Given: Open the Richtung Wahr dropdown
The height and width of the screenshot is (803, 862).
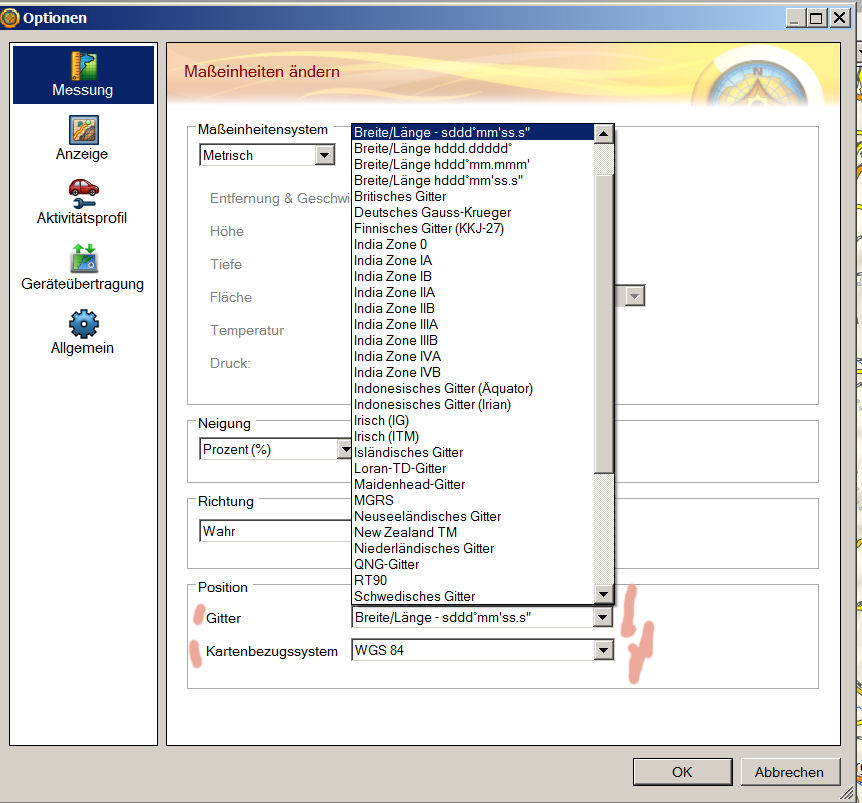Looking at the screenshot, I should [x=275, y=531].
